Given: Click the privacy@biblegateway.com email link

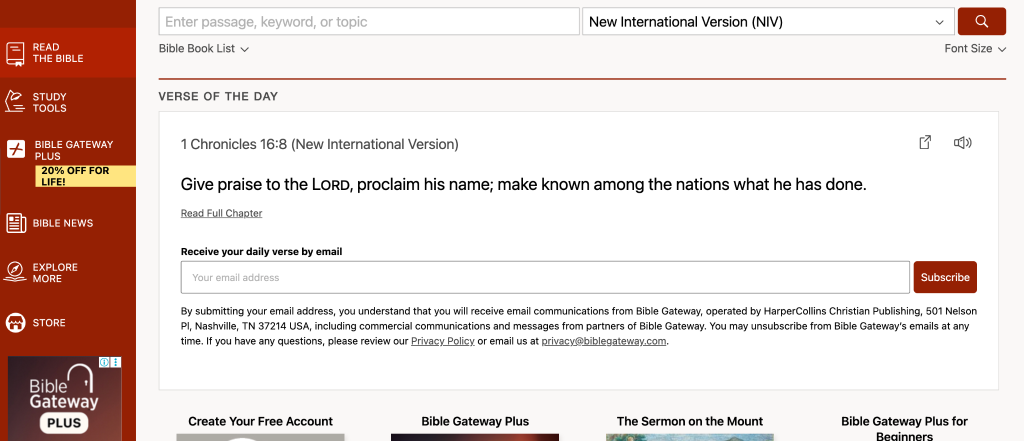Looking at the screenshot, I should pos(603,341).
